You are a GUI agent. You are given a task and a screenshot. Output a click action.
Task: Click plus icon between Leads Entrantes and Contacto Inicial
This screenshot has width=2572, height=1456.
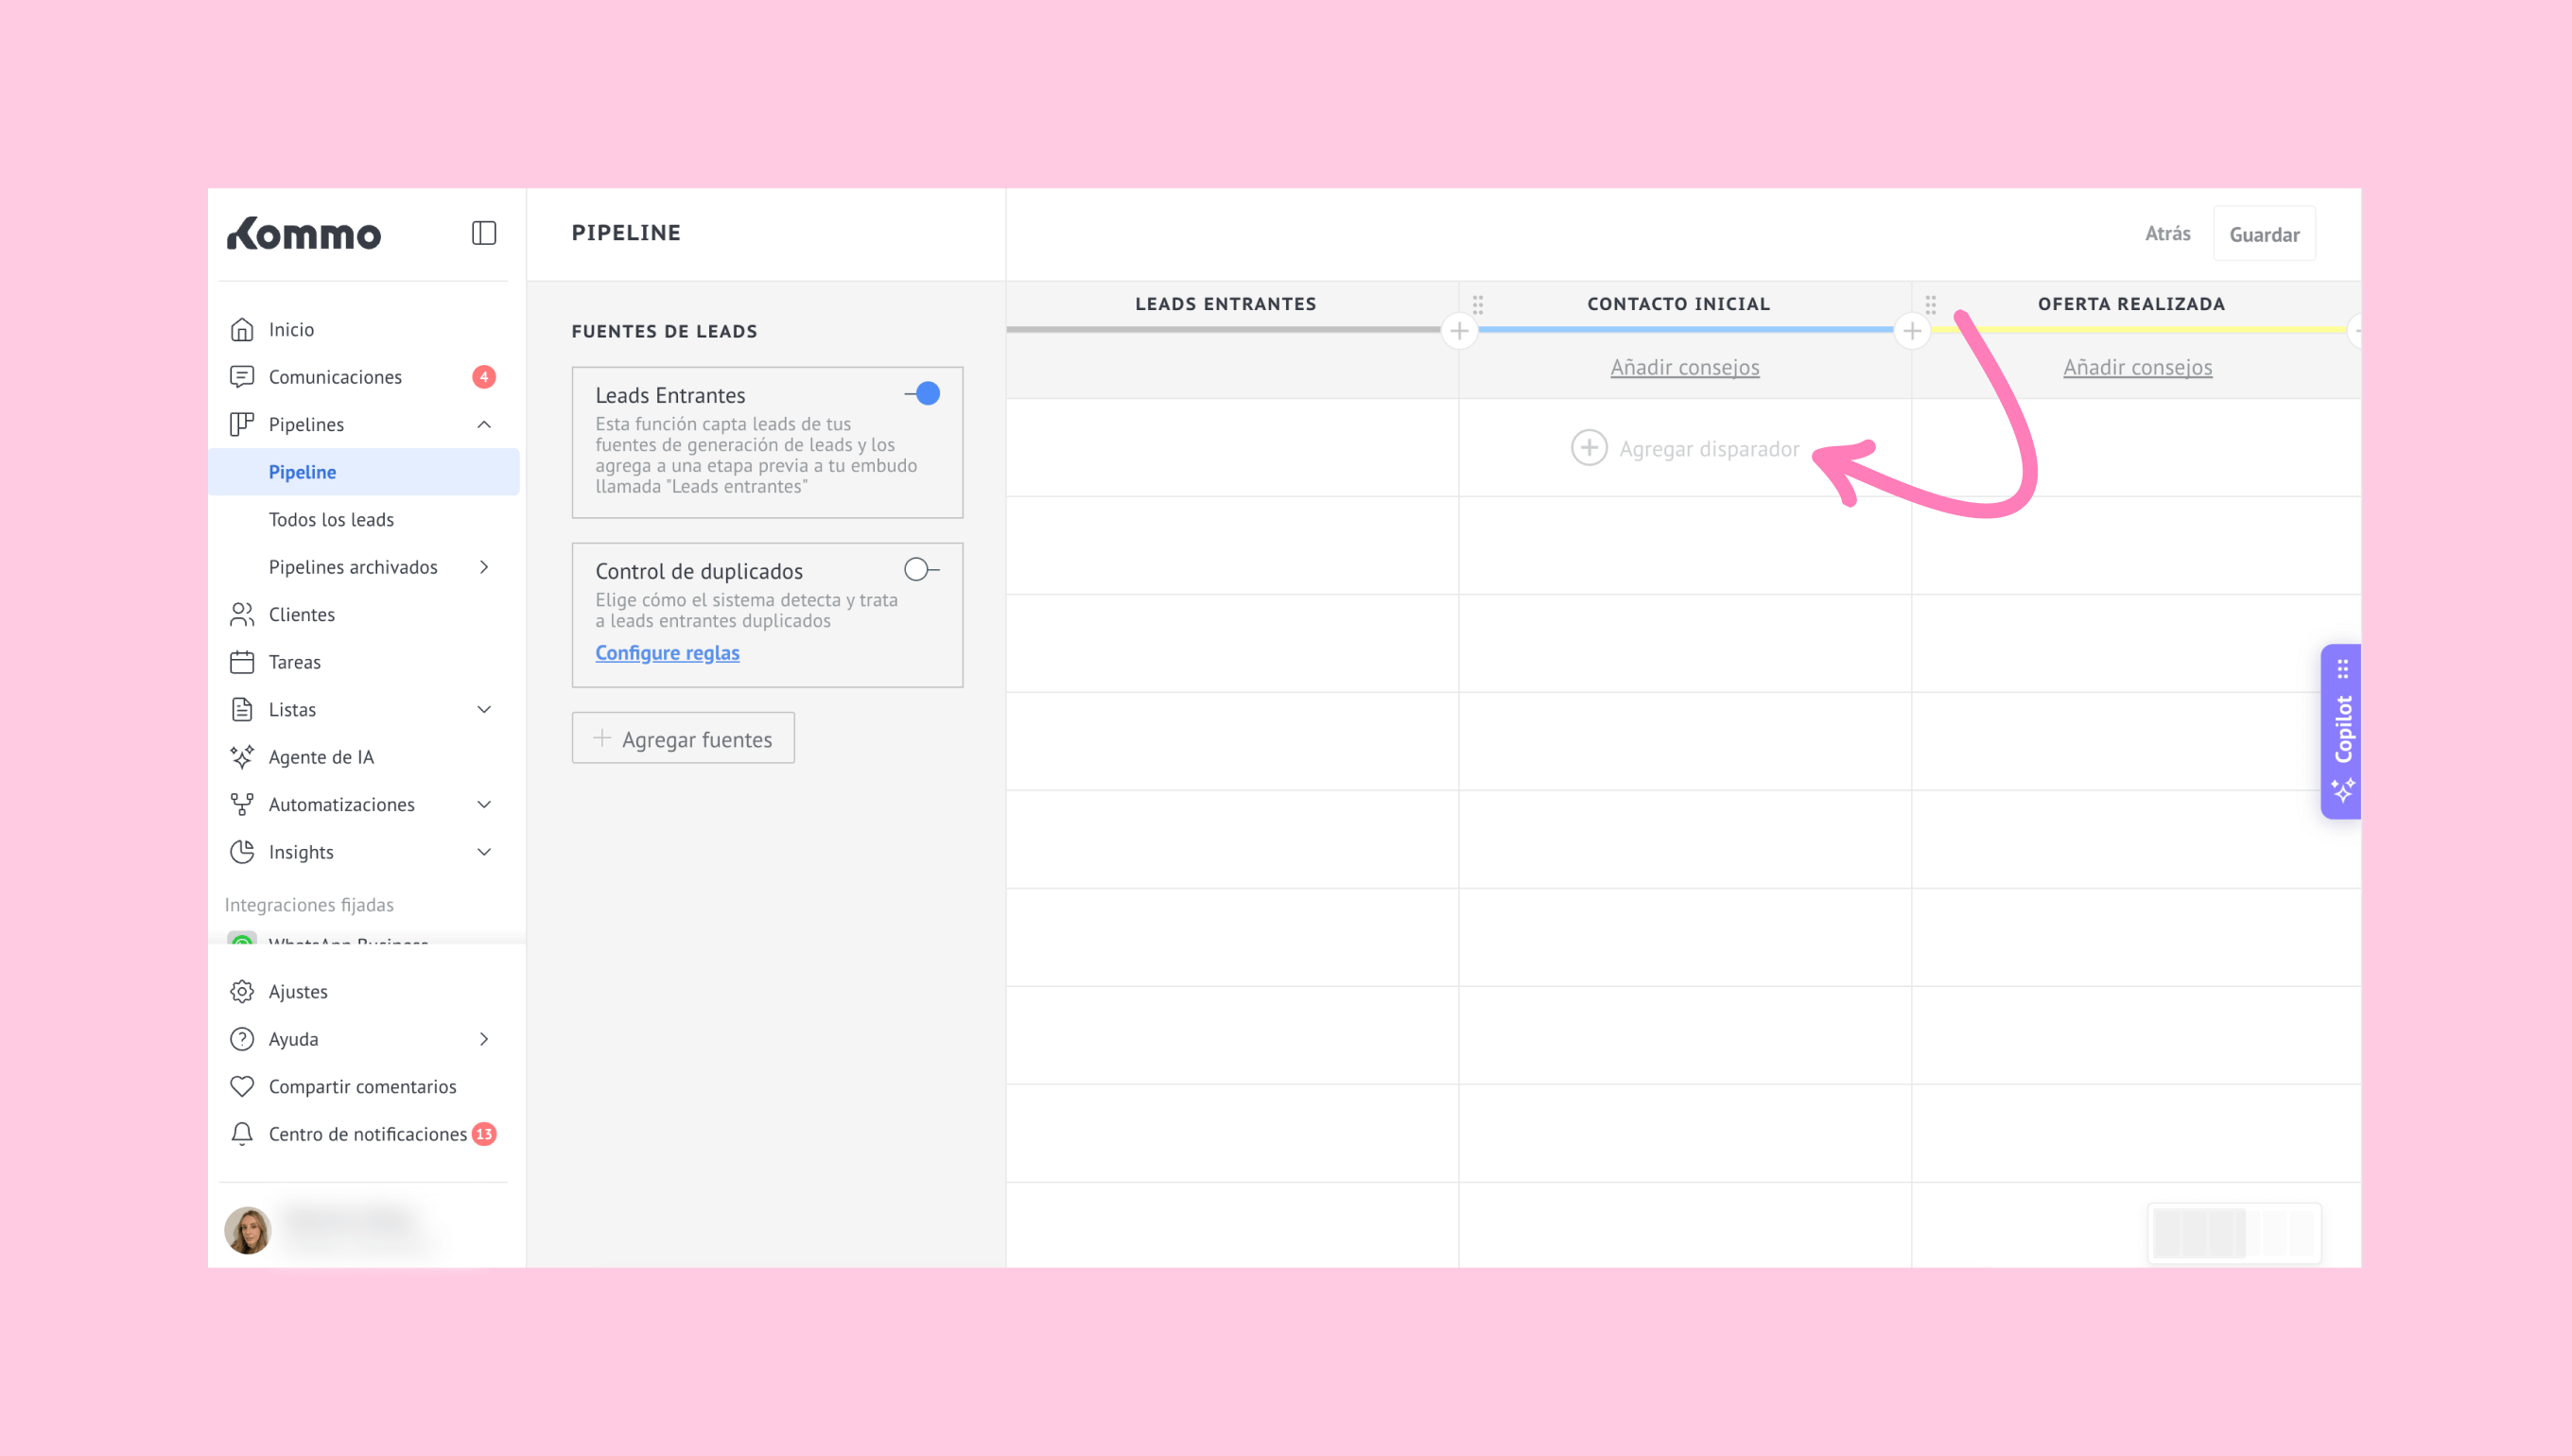click(1459, 331)
